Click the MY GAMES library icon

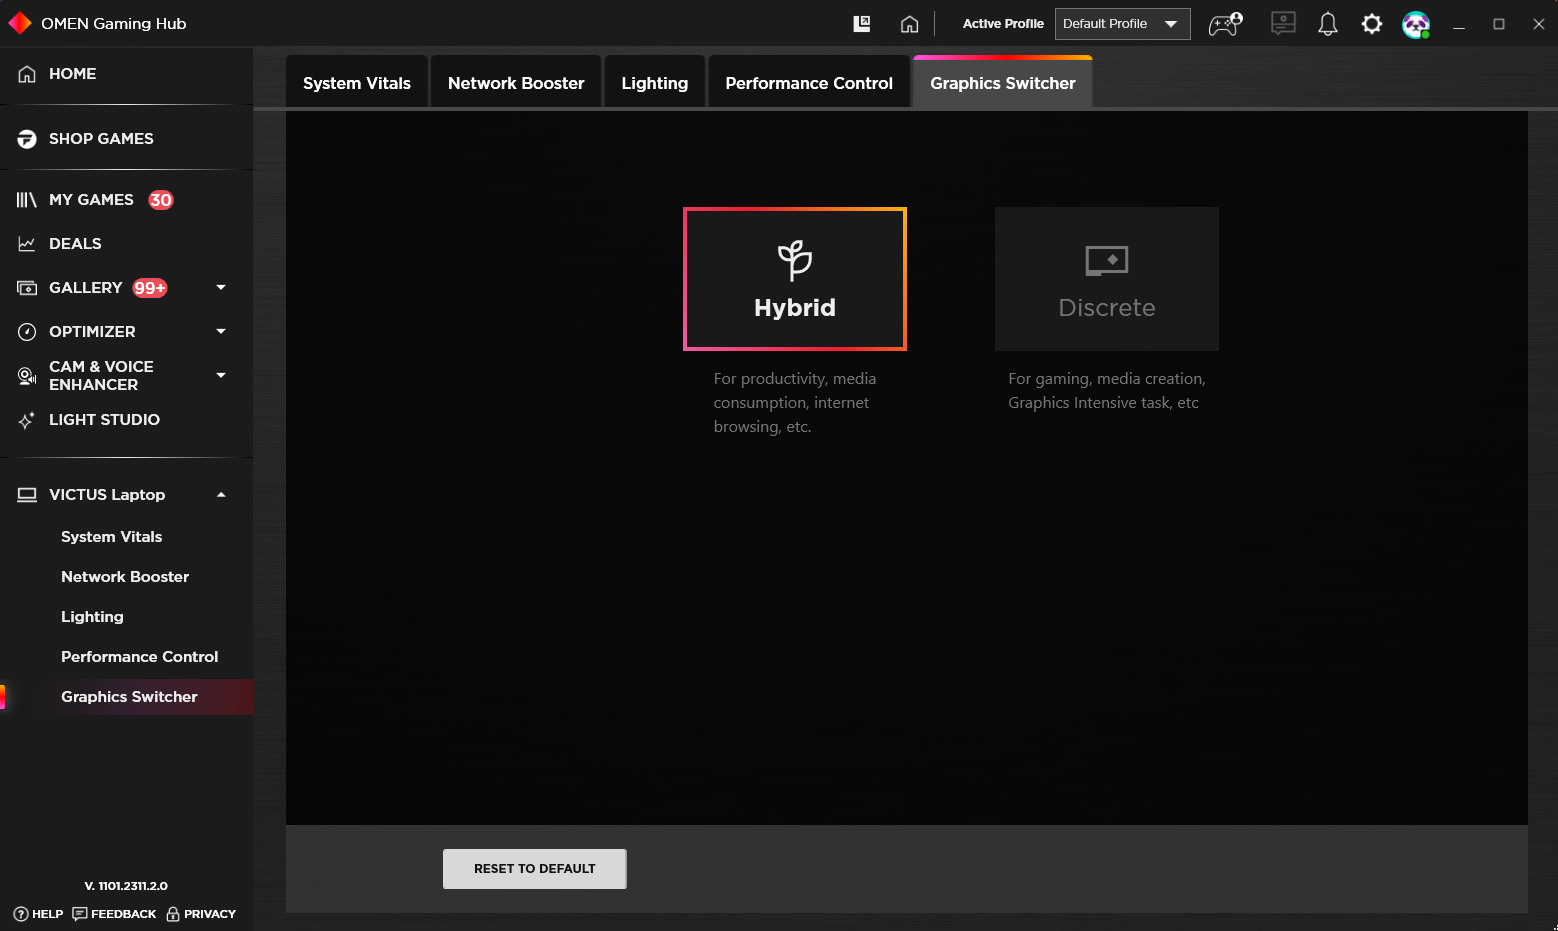pos(27,200)
